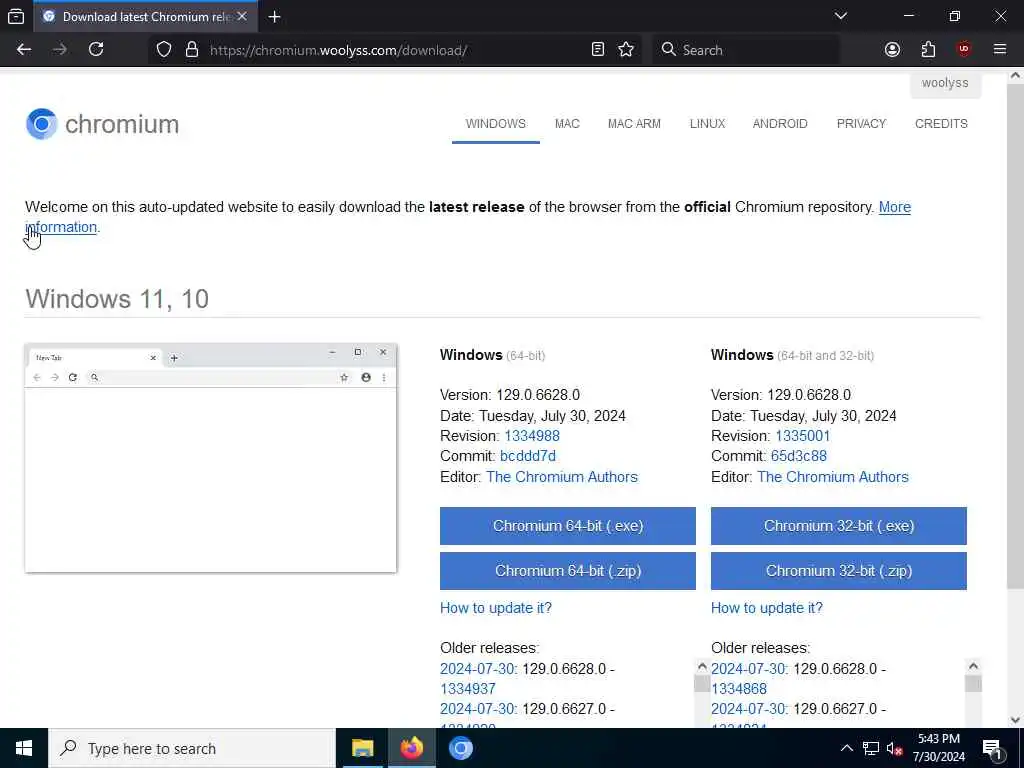Open the muted volume tray icon

pyautogui.click(x=894, y=748)
